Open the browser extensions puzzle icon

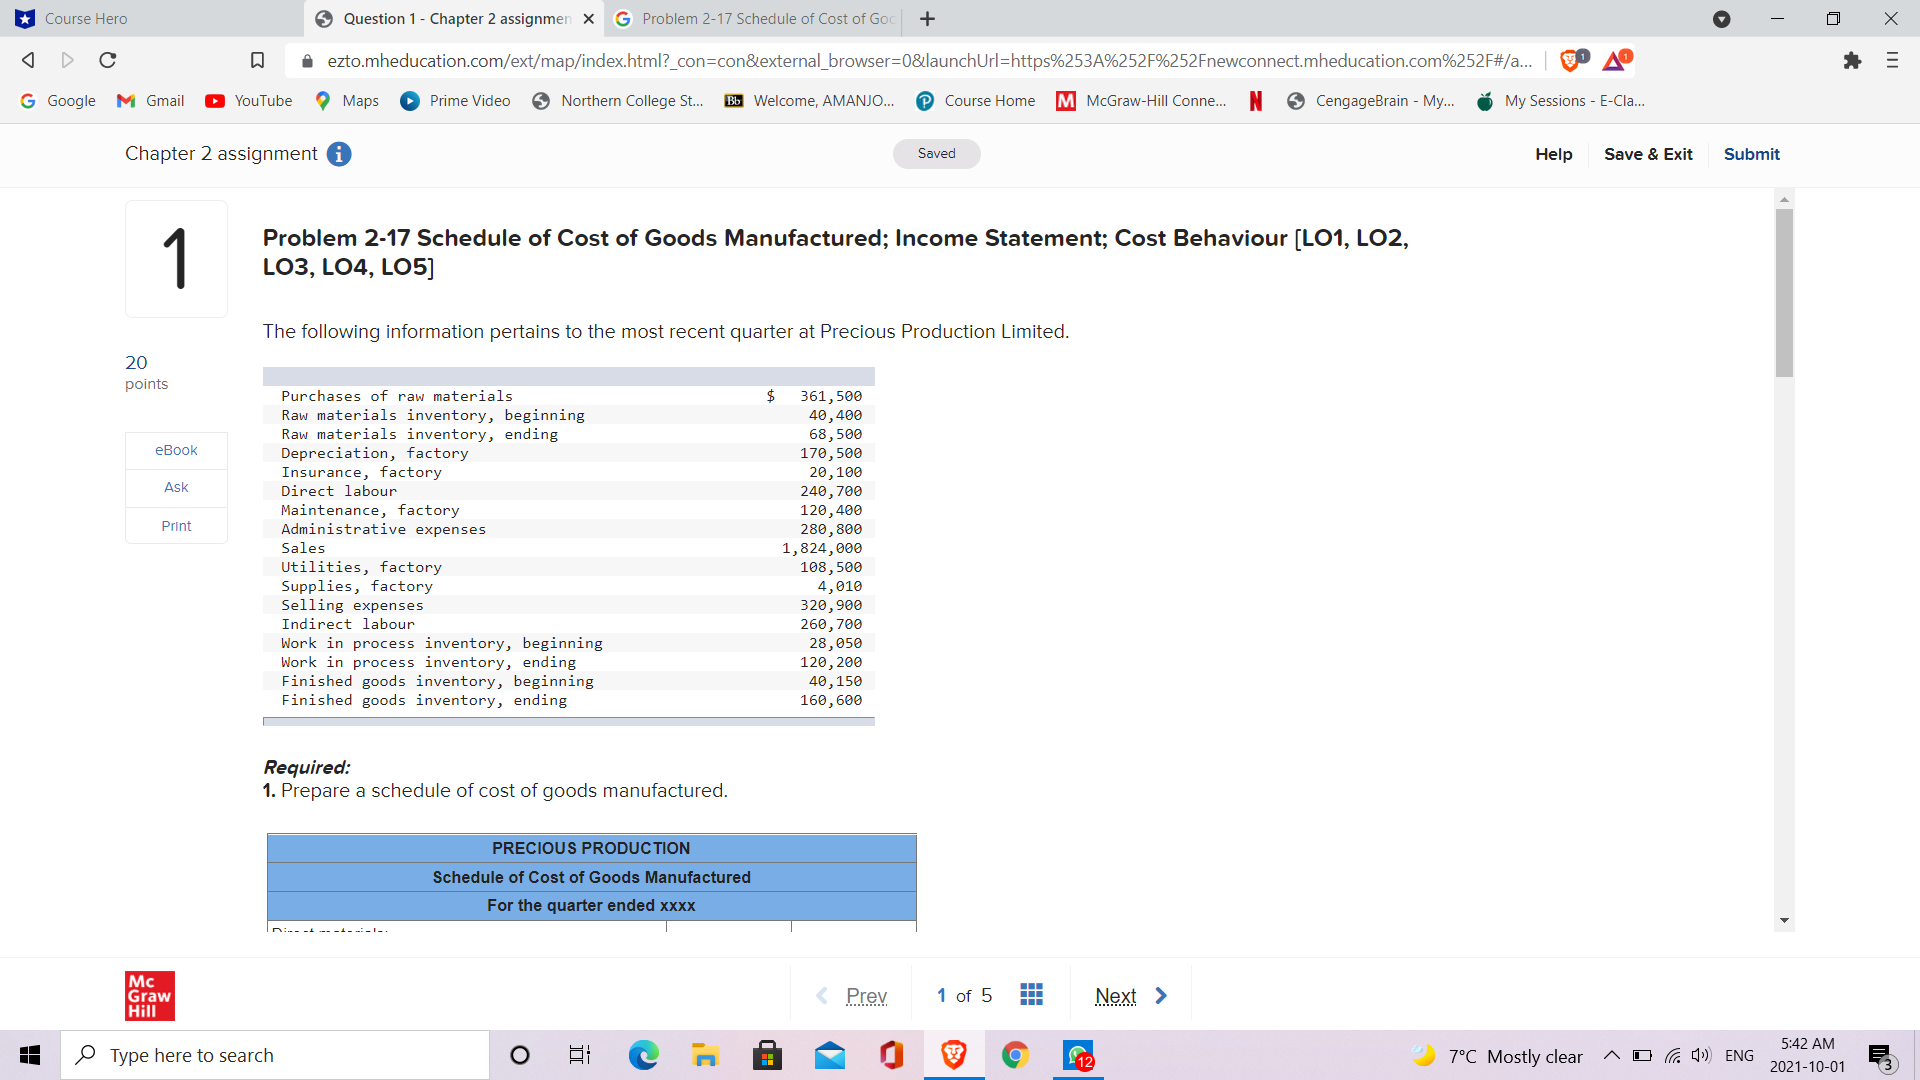tap(1852, 61)
